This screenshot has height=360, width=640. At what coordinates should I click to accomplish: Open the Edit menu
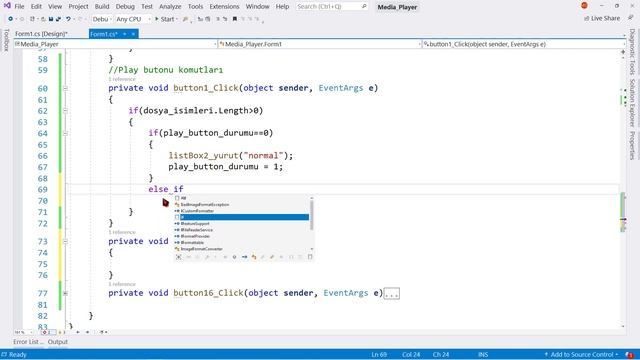tap(36, 7)
